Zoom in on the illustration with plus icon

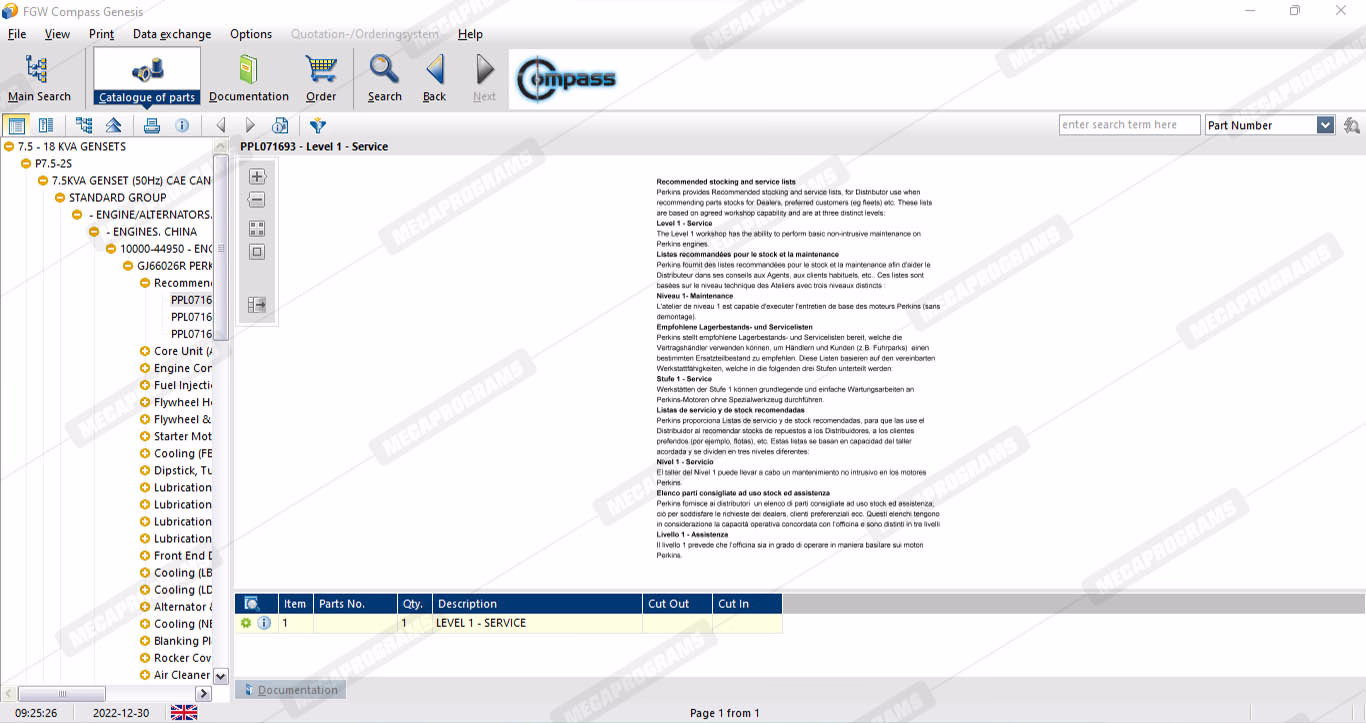click(x=257, y=176)
